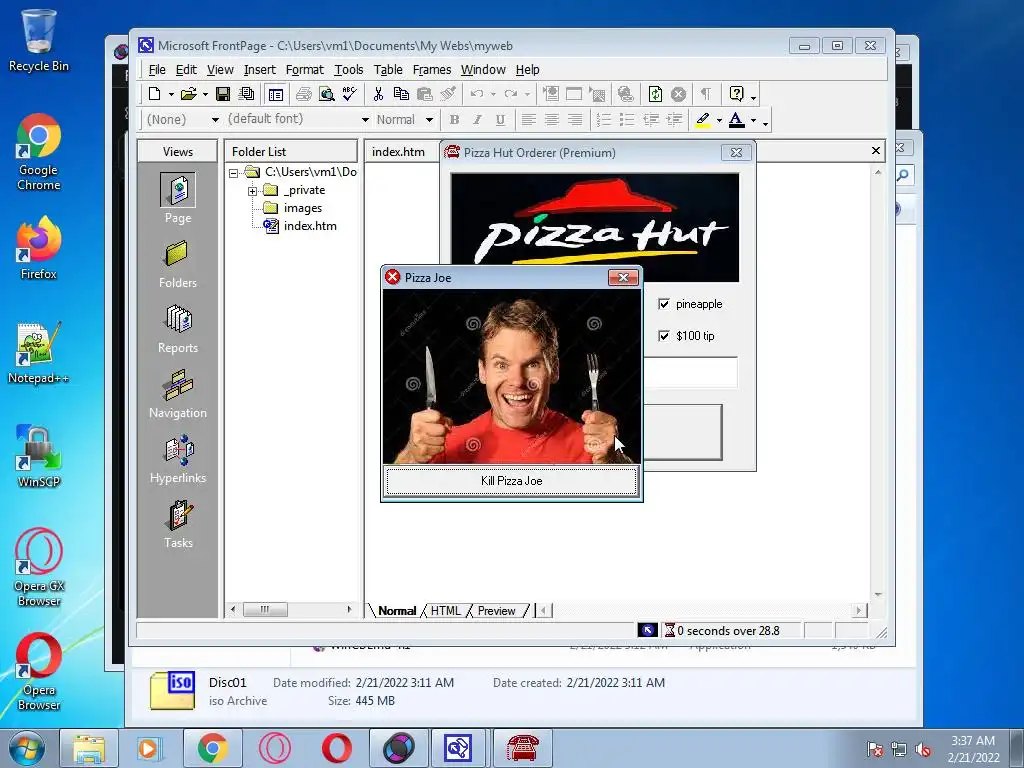Apply the Font Color swatch

pos(737,120)
